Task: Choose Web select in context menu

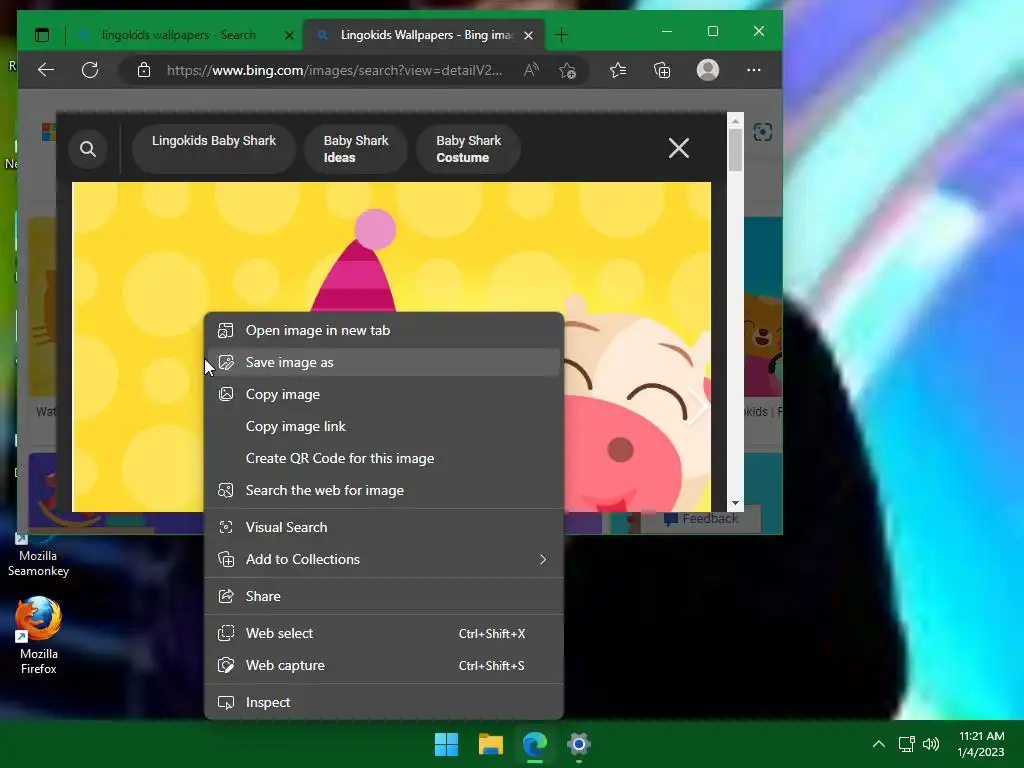Action: pos(383,633)
